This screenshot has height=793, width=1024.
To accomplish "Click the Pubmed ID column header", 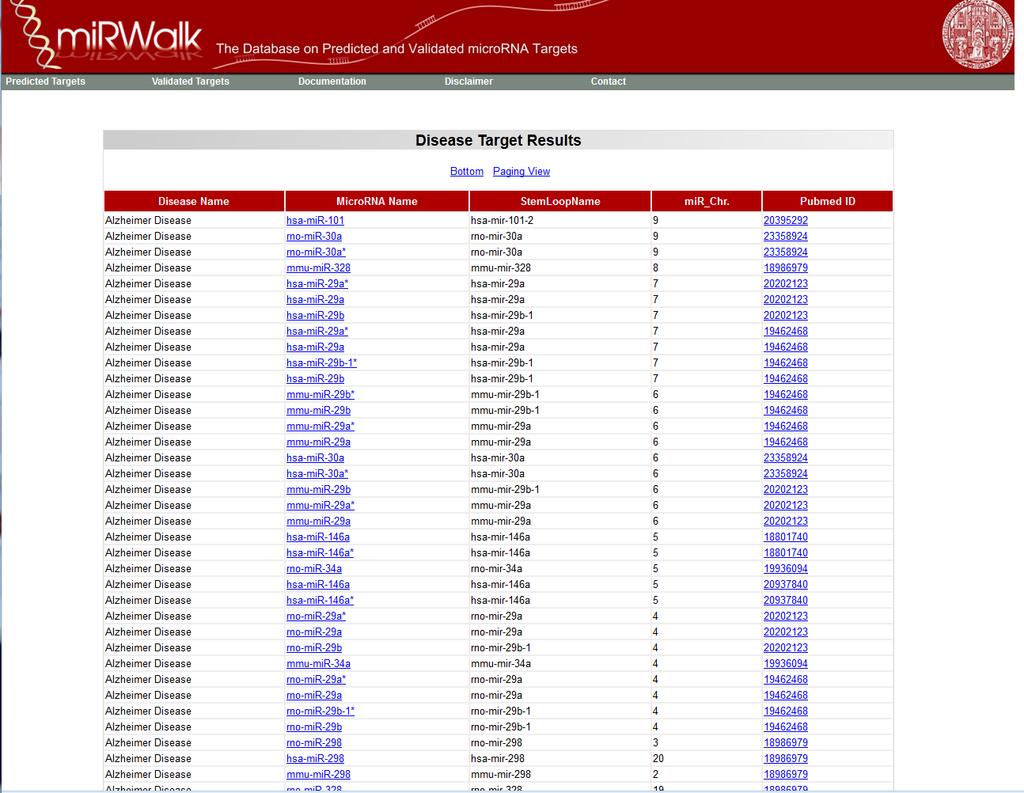I will pos(827,201).
